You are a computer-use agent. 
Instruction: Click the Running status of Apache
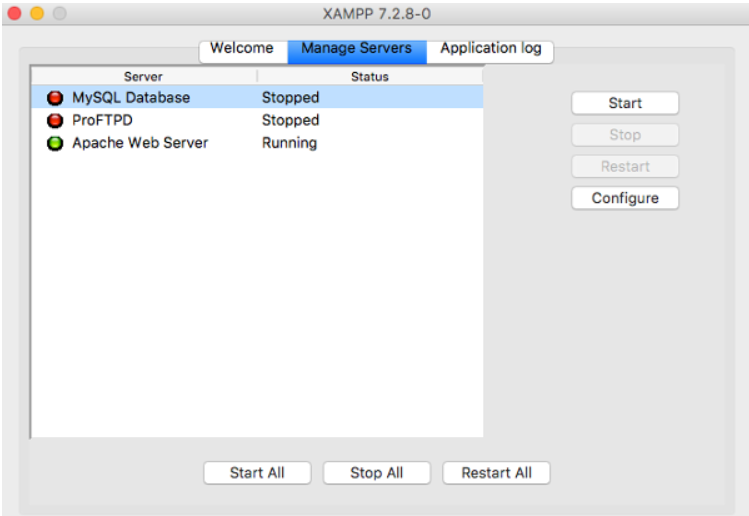coord(289,143)
